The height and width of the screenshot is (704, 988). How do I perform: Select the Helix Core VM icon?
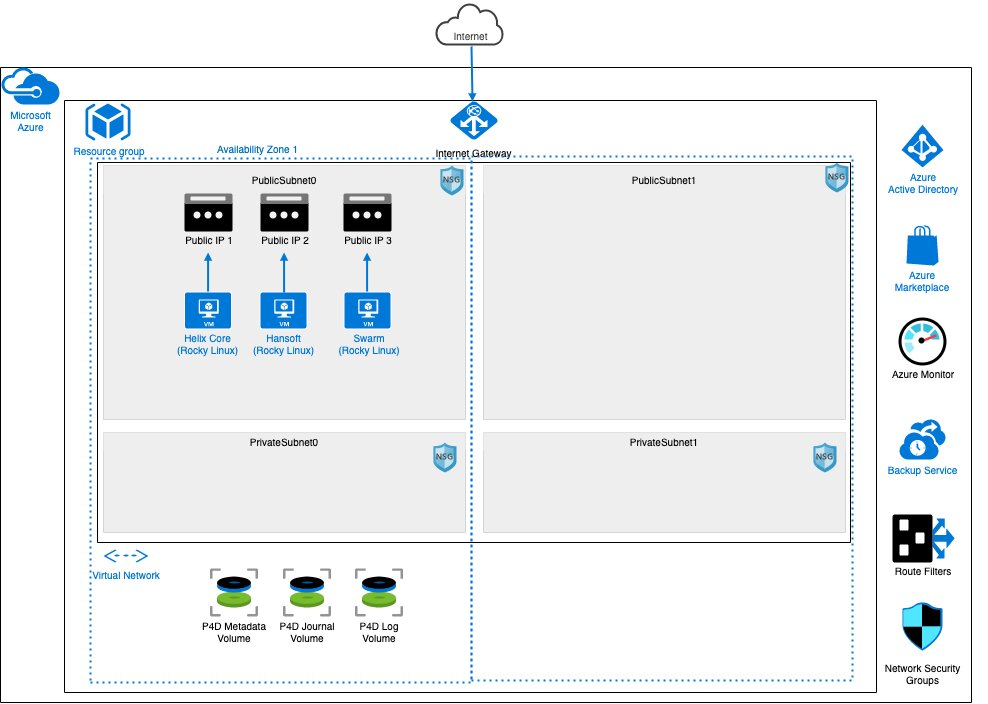pos(208,310)
